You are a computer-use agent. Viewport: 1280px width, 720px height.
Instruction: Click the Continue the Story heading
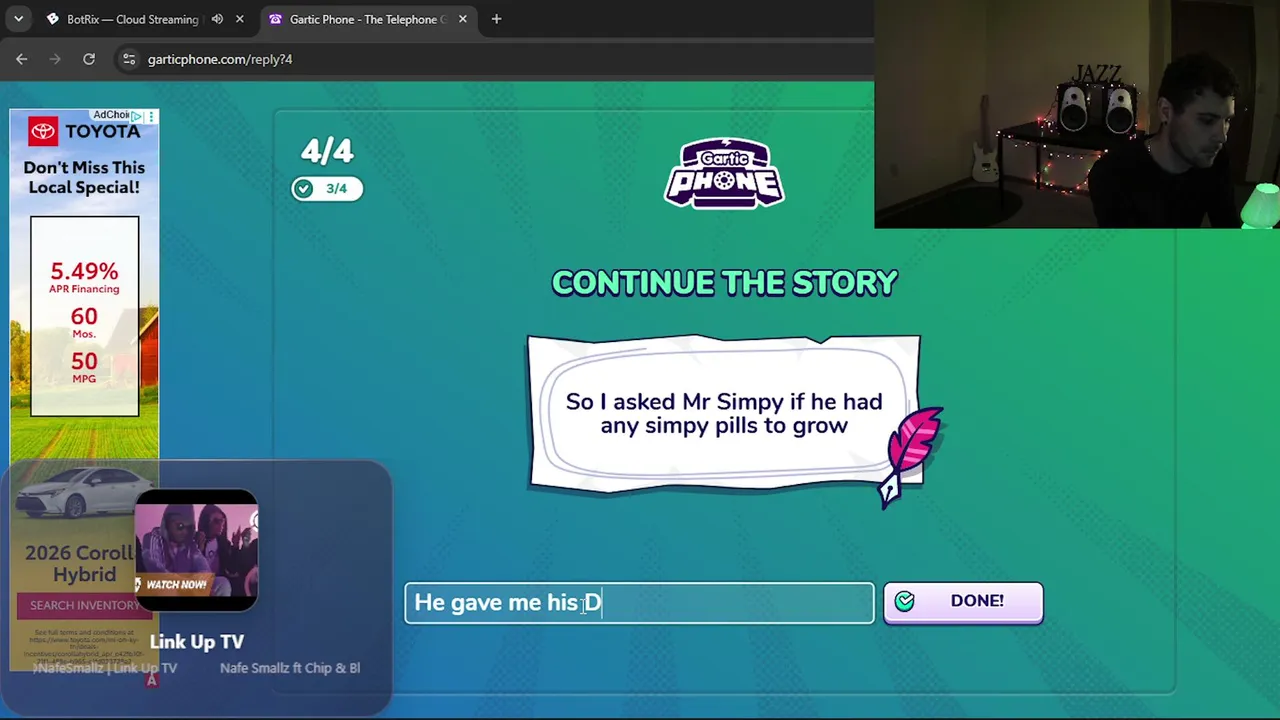724,283
